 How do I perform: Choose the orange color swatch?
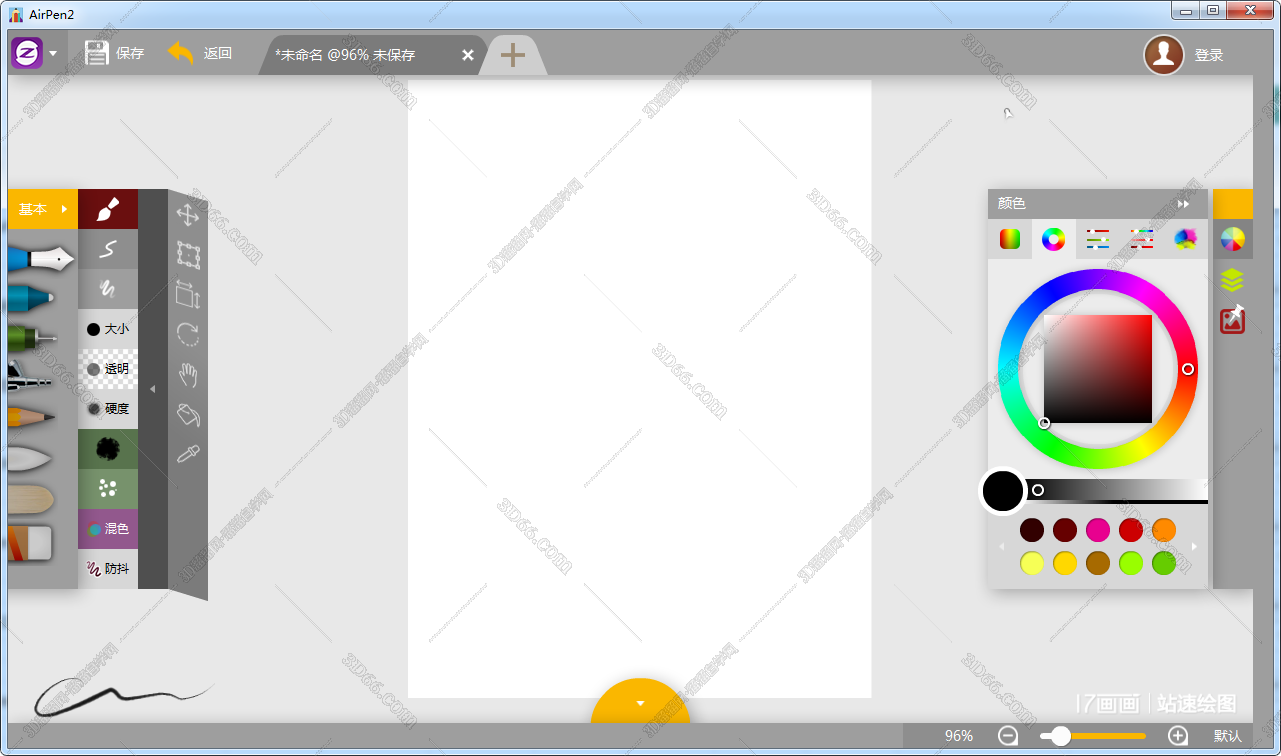coord(1163,530)
